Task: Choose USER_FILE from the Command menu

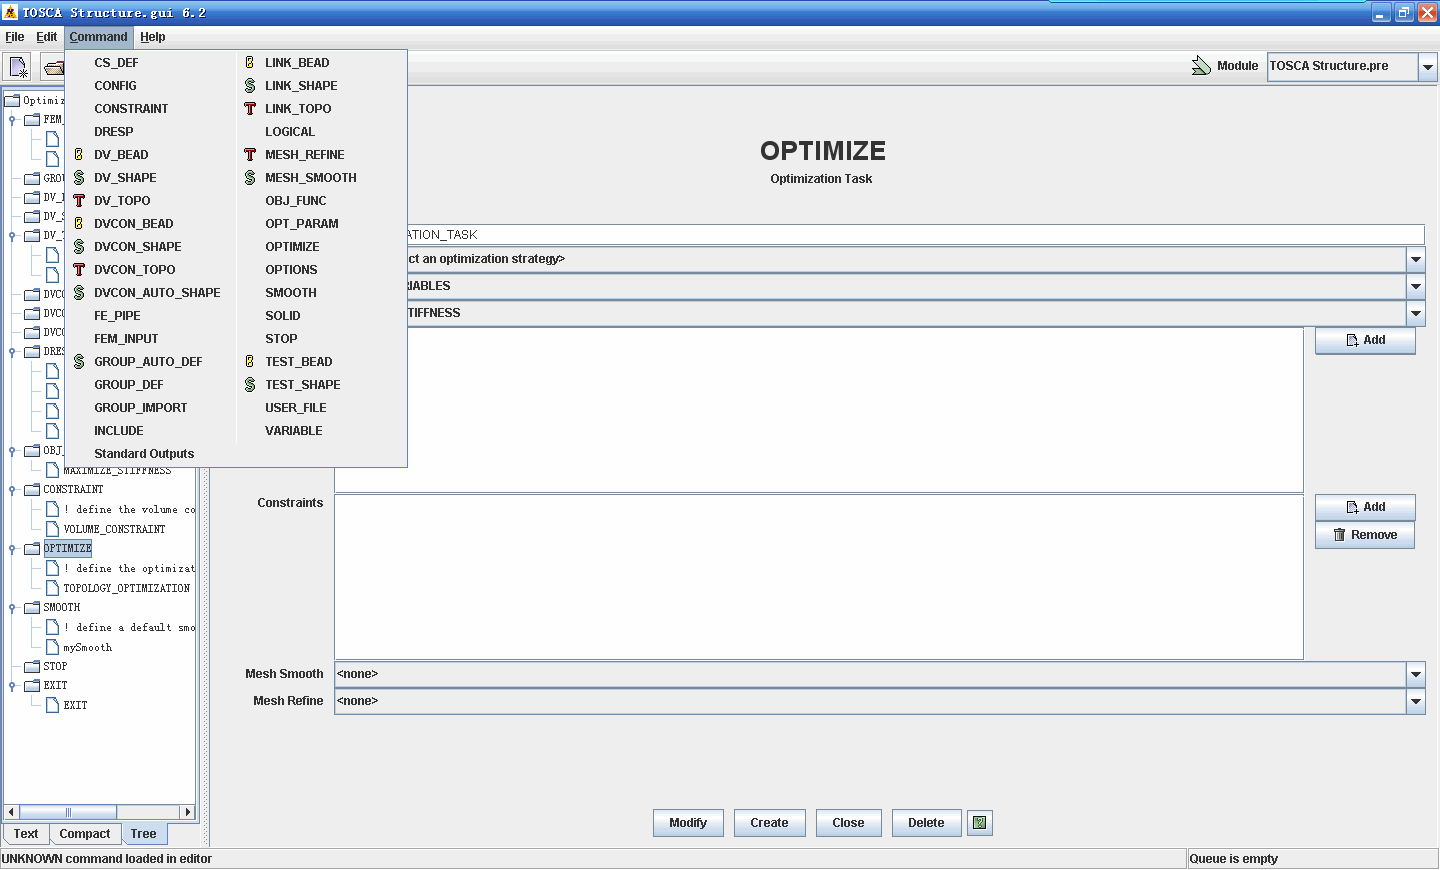Action: click(x=295, y=408)
